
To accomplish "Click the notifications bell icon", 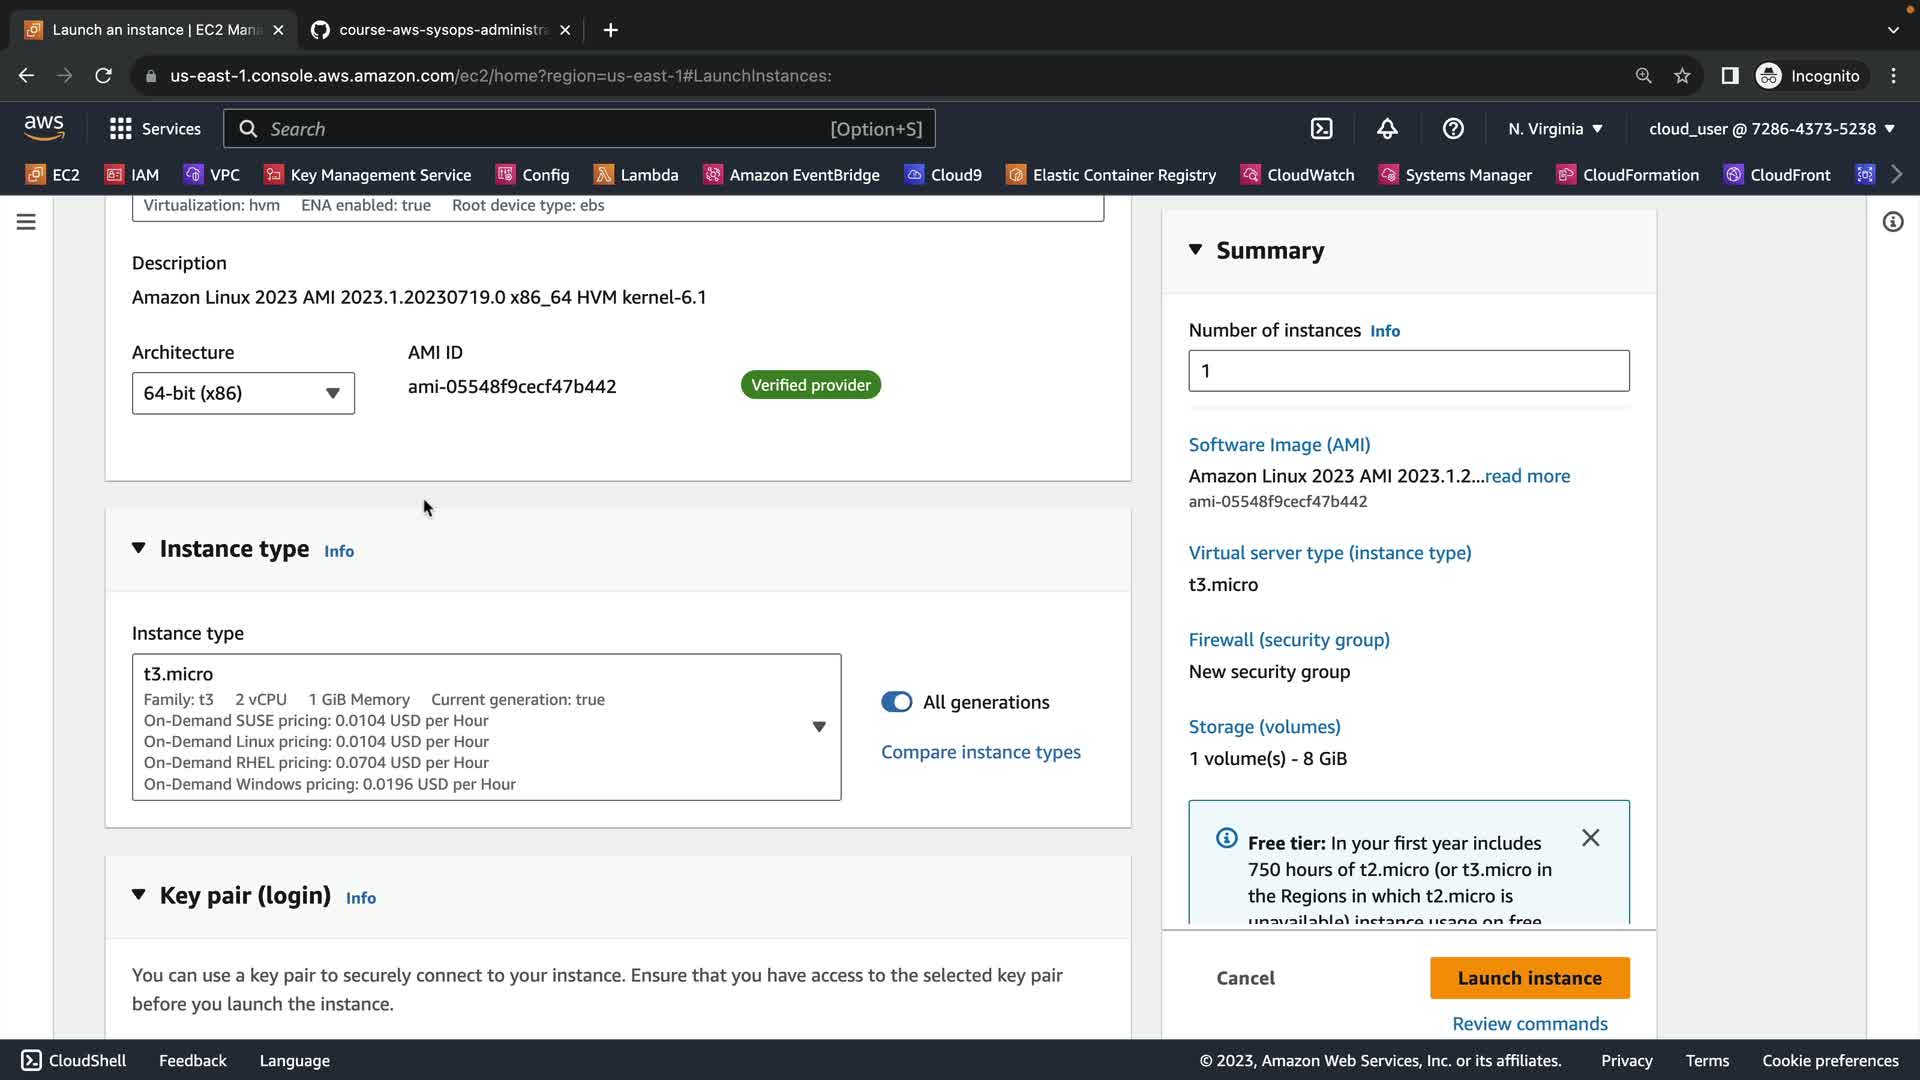I will (1387, 129).
